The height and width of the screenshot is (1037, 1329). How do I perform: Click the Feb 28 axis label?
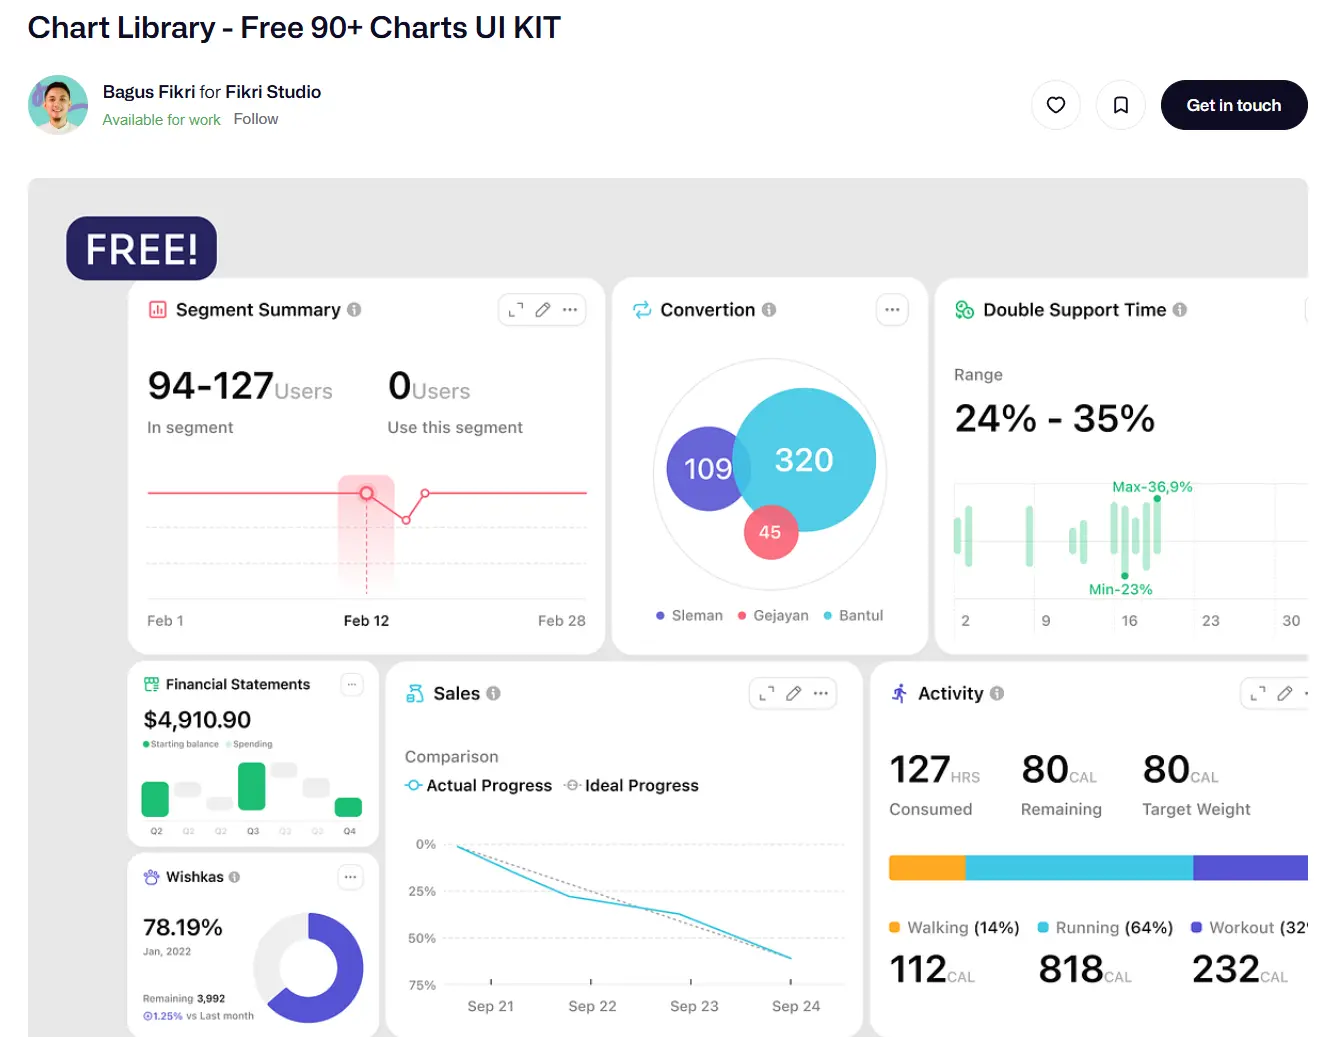coord(562,621)
